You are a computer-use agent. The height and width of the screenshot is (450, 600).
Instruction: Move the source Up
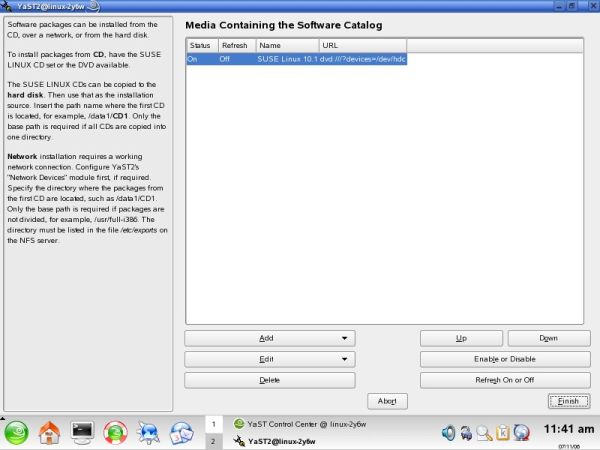[461, 338]
